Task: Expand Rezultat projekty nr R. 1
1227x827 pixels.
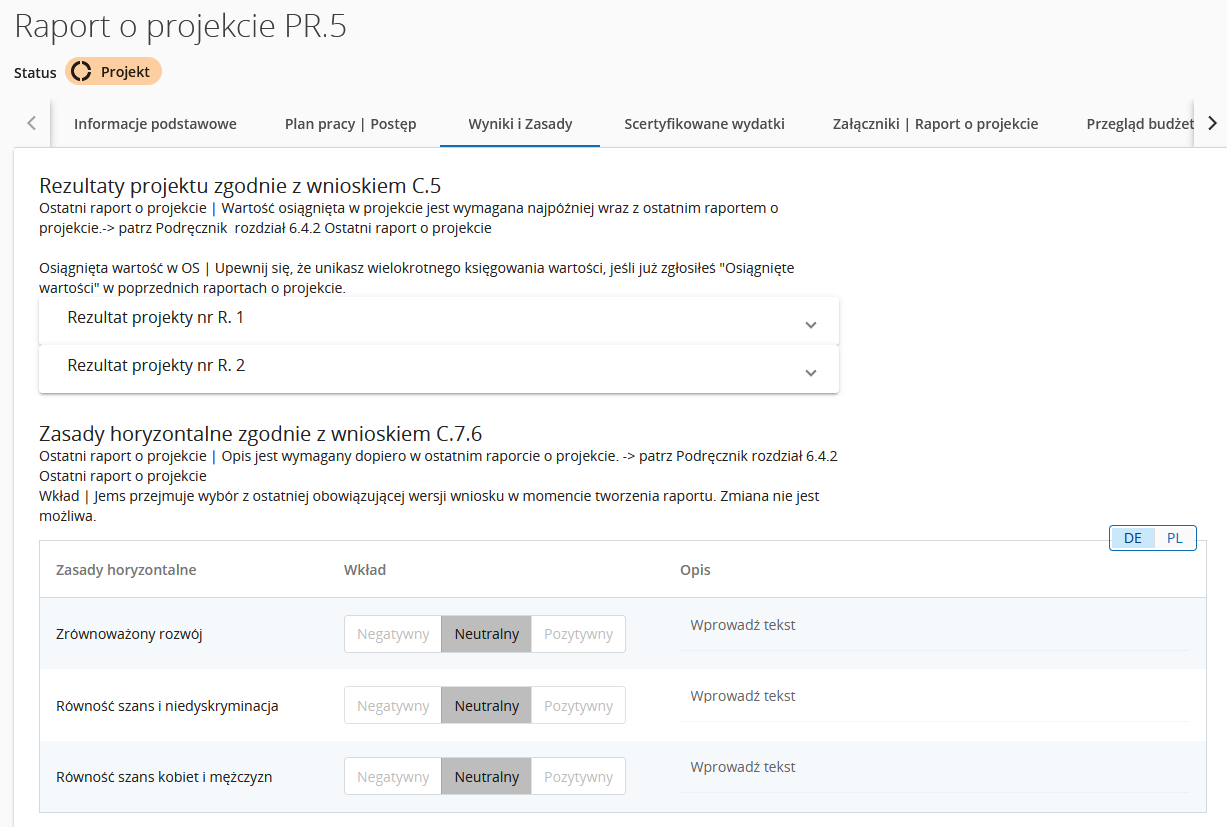Action: pyautogui.click(x=438, y=320)
